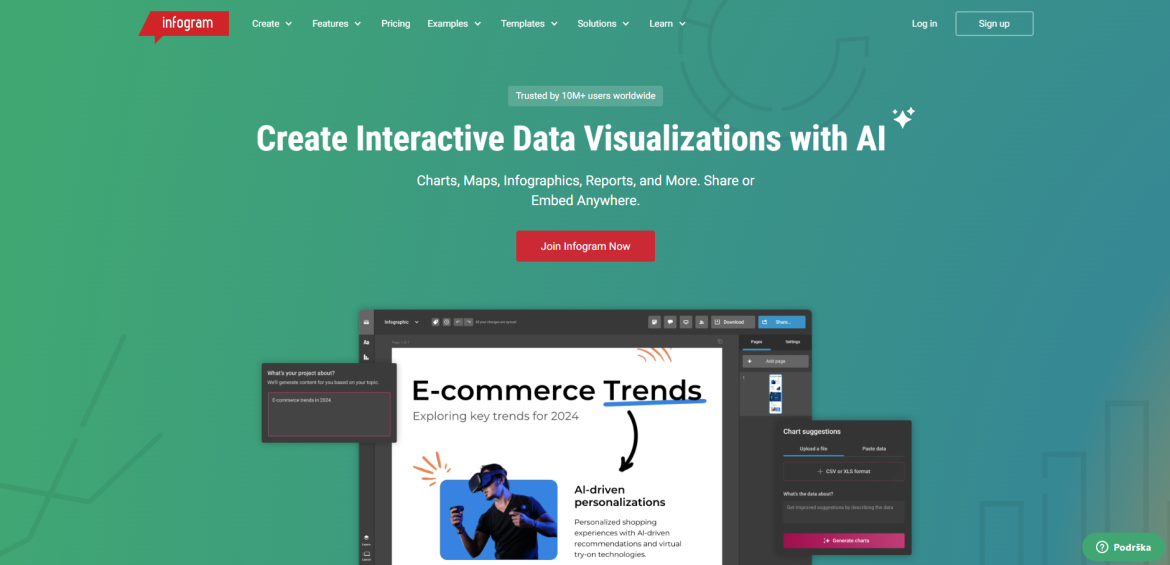The height and width of the screenshot is (565, 1170).
Task: Switch to the Settings tab
Action: tap(792, 342)
